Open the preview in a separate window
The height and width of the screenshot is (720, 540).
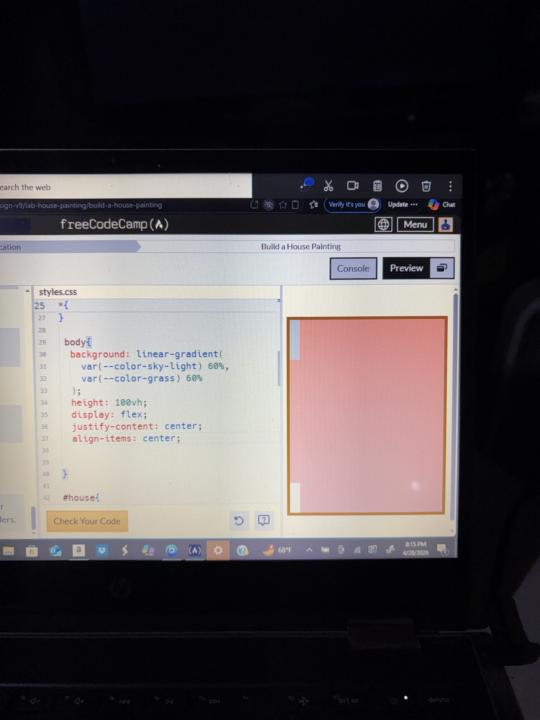(x=442, y=268)
